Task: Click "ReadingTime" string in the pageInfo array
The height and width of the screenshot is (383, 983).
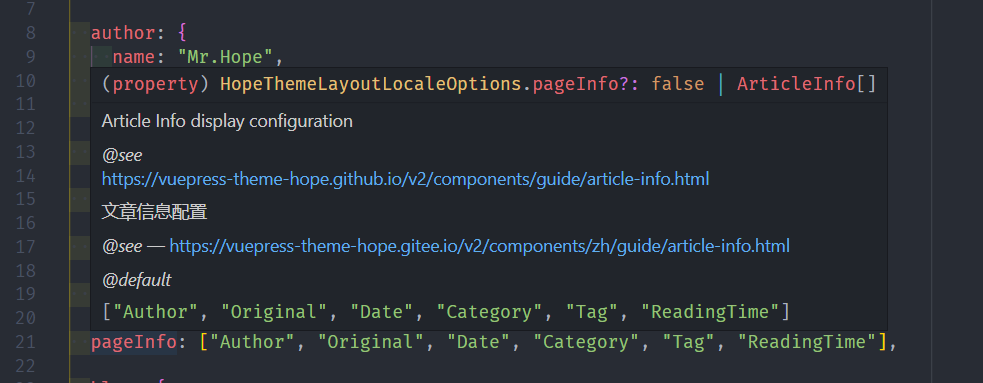Action: tap(806, 342)
